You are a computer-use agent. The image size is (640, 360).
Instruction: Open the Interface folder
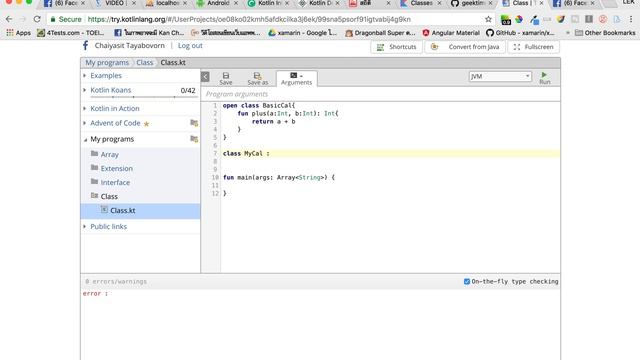(115, 182)
